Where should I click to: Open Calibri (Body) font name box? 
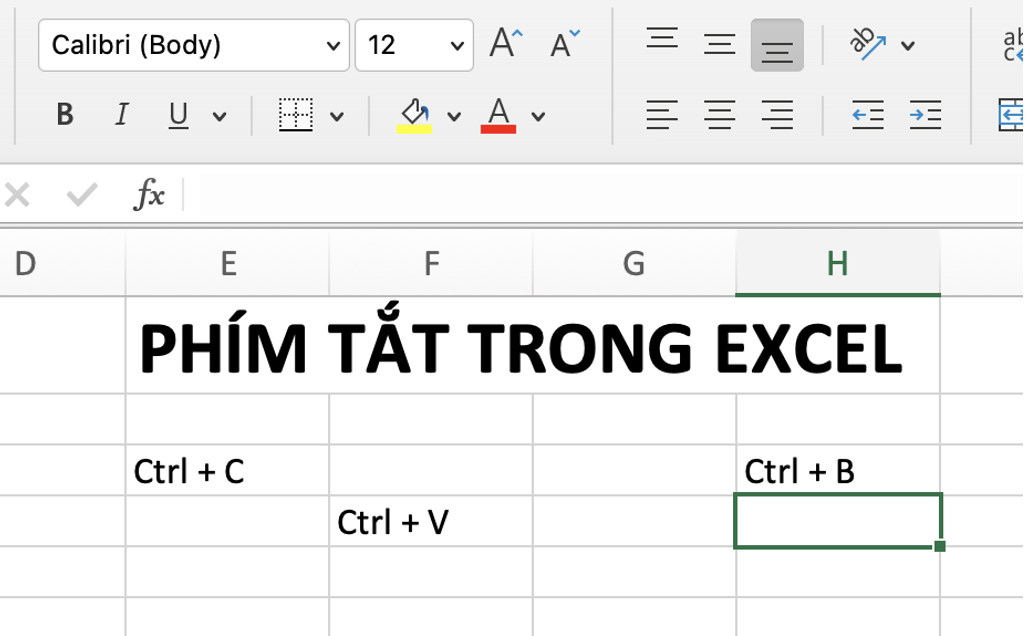(194, 45)
